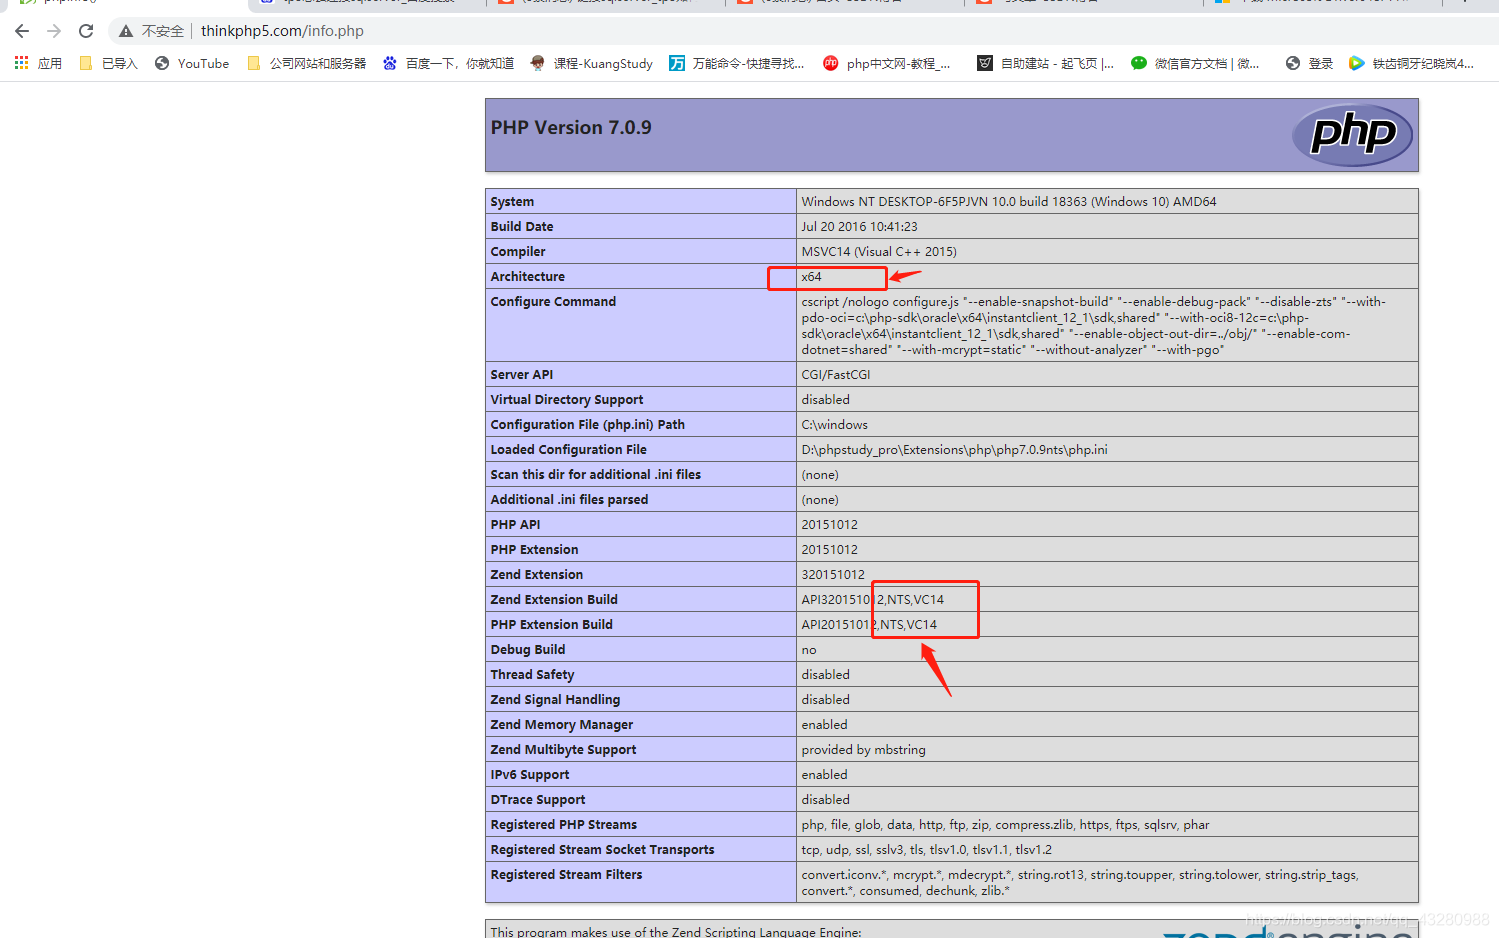Click the Registered Stream Filters label
The width and height of the screenshot is (1499, 938).
[x=566, y=874]
